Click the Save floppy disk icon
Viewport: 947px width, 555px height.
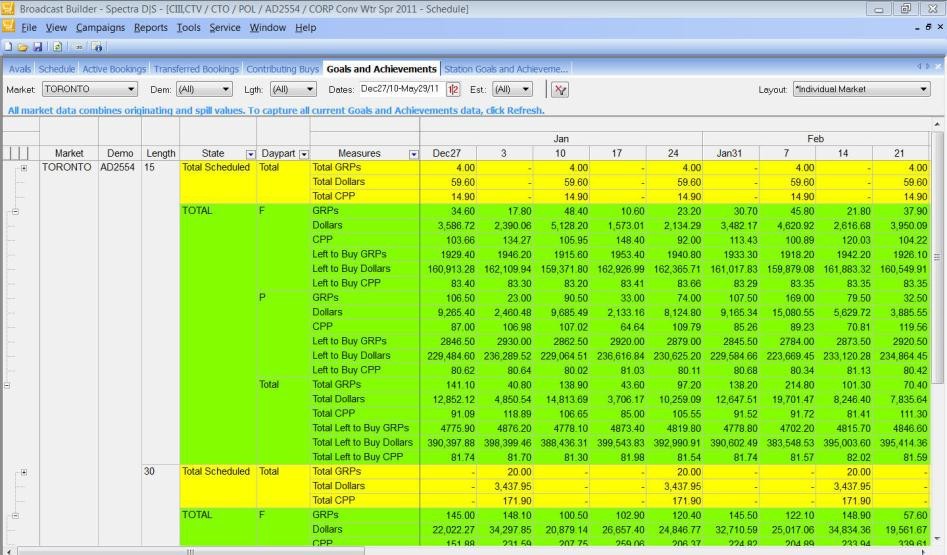[x=37, y=47]
